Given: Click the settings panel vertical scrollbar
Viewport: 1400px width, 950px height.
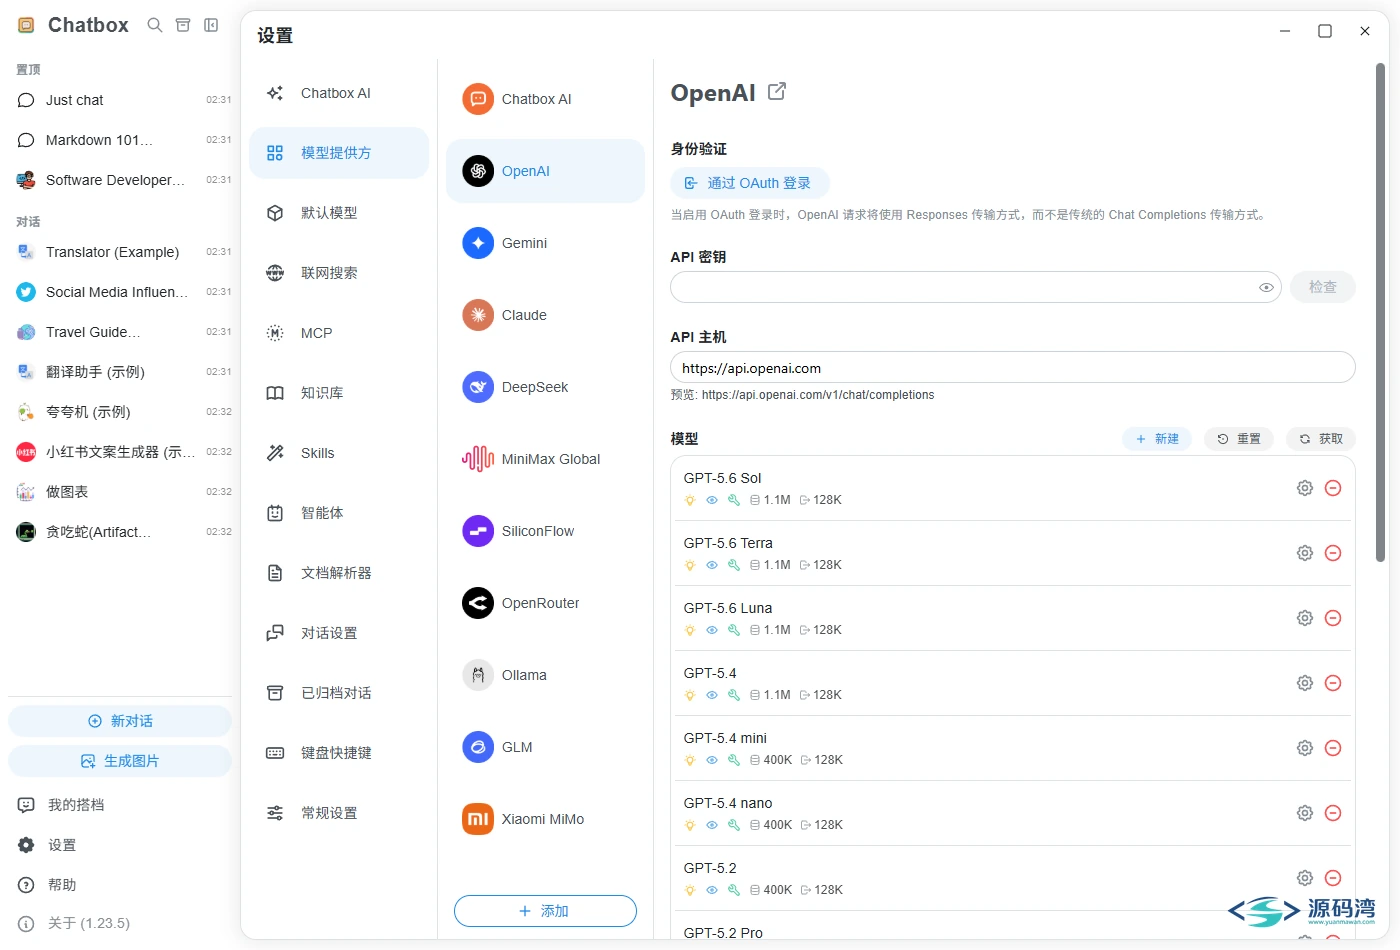Looking at the screenshot, I should [x=1381, y=312].
